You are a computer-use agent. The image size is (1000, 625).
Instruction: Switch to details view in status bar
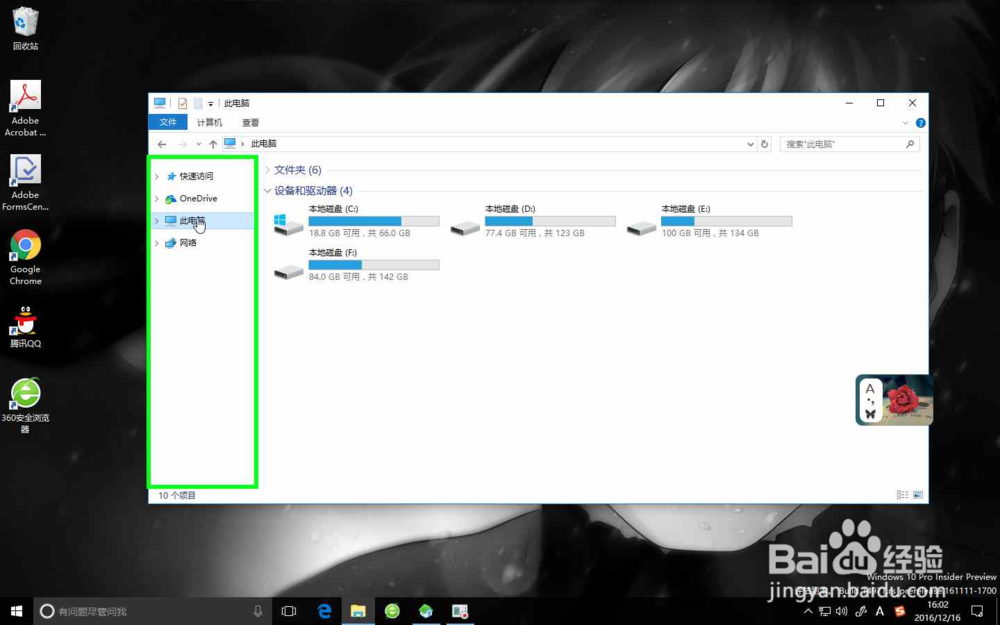pyautogui.click(x=902, y=495)
